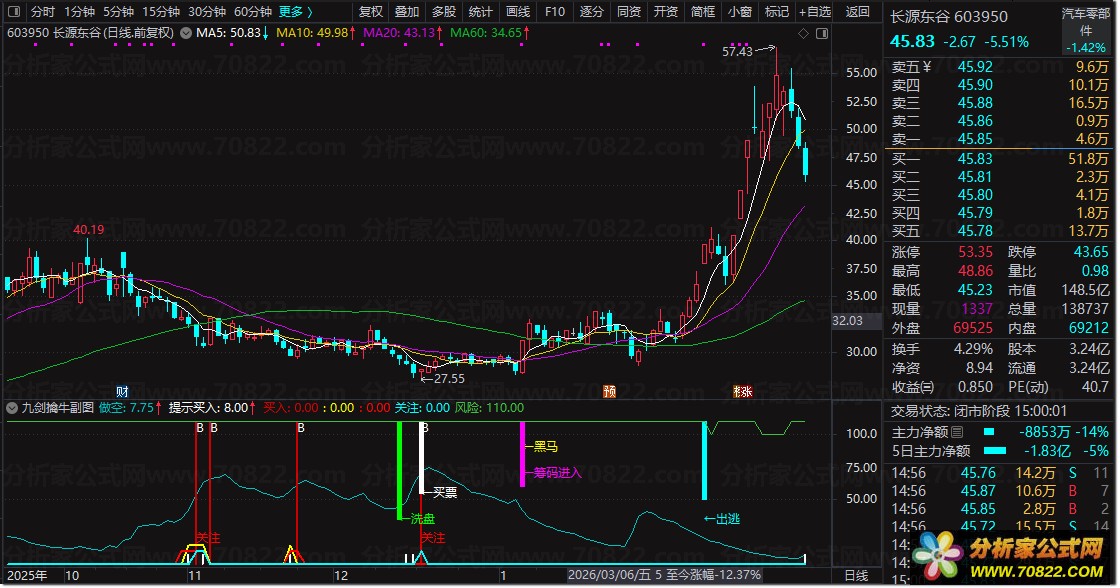Expand the 更多 time period list
This screenshot has height=588, width=1120.
[x=296, y=11]
